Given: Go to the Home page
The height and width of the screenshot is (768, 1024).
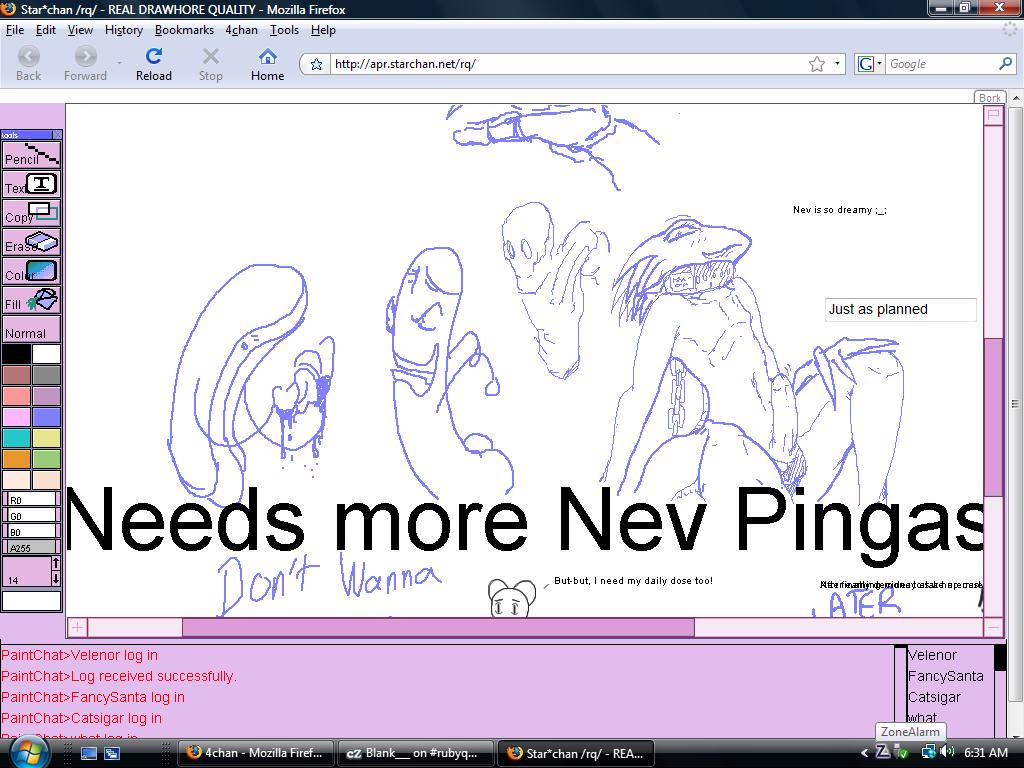Looking at the screenshot, I should click(267, 64).
